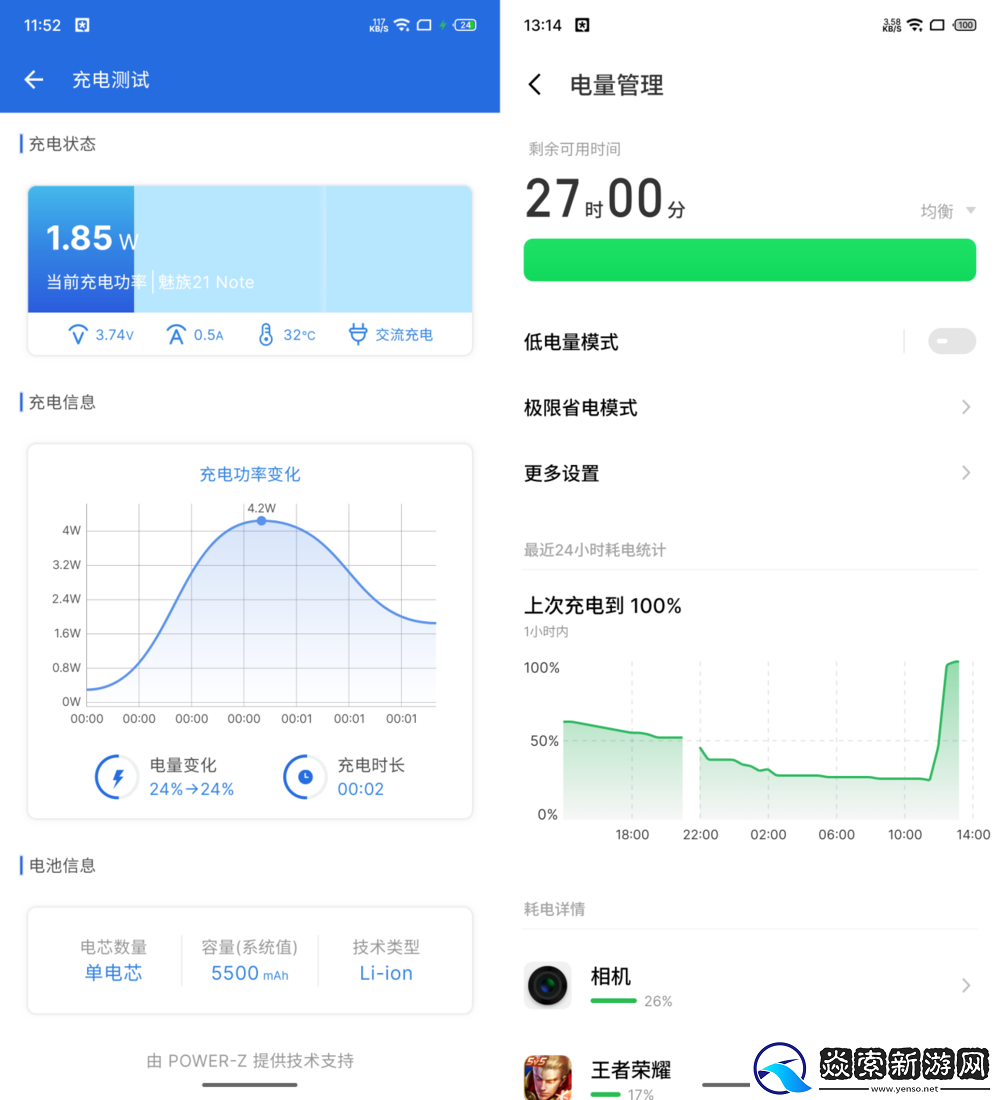Viewport: 1000px width, 1100px height.
Task: Enable the 低电量模式 toggle switch
Action: coord(951,342)
